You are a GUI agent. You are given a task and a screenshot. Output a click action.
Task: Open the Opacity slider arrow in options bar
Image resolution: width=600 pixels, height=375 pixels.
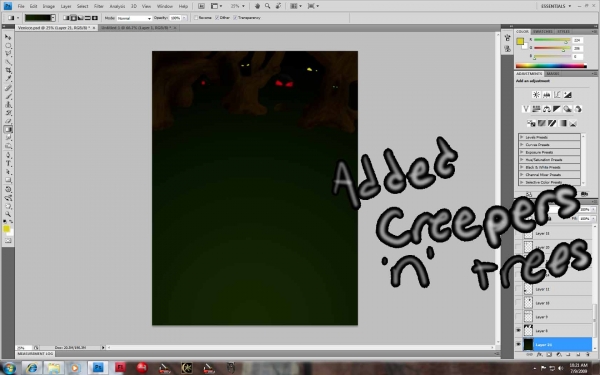click(x=184, y=18)
